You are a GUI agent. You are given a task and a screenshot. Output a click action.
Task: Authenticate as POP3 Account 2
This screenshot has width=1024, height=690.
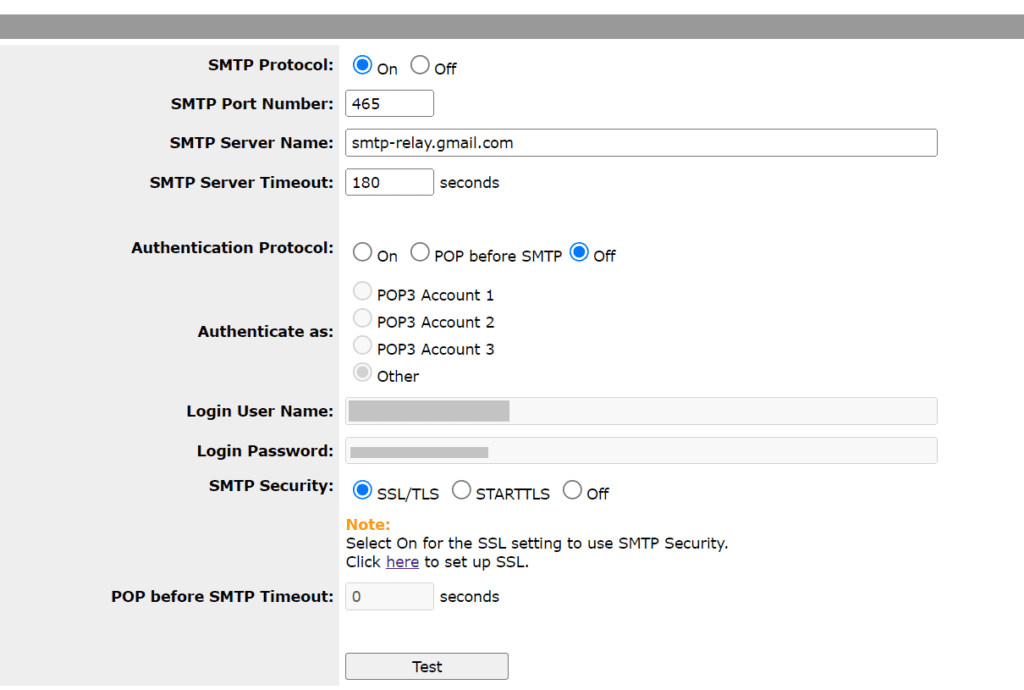362,318
